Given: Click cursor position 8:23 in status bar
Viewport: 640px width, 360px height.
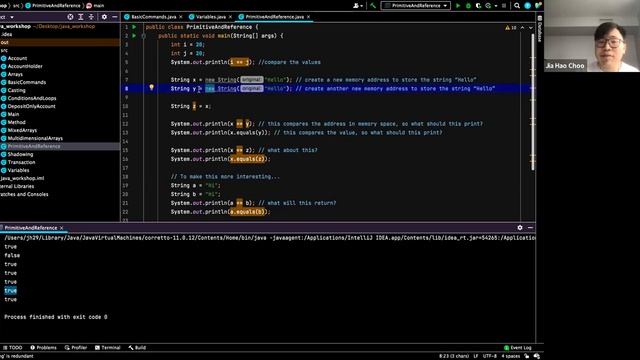Looking at the screenshot, I should point(454,356).
